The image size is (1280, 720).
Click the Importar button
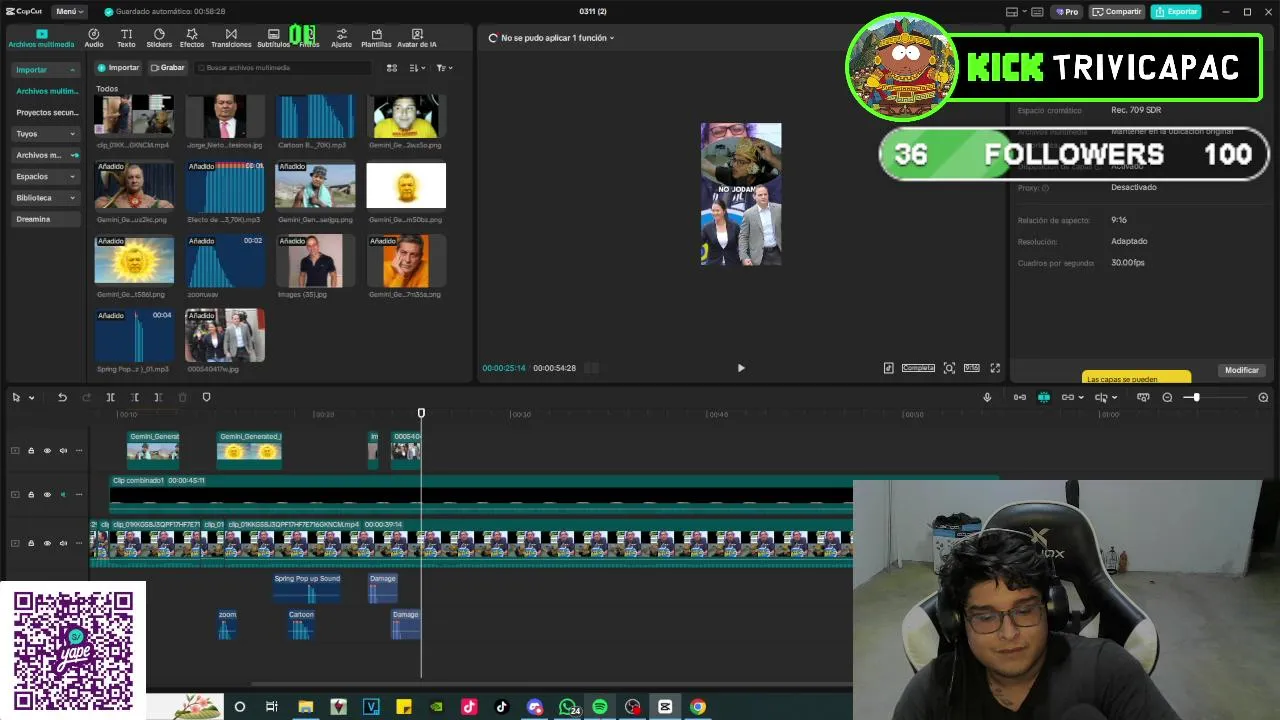(x=118, y=68)
